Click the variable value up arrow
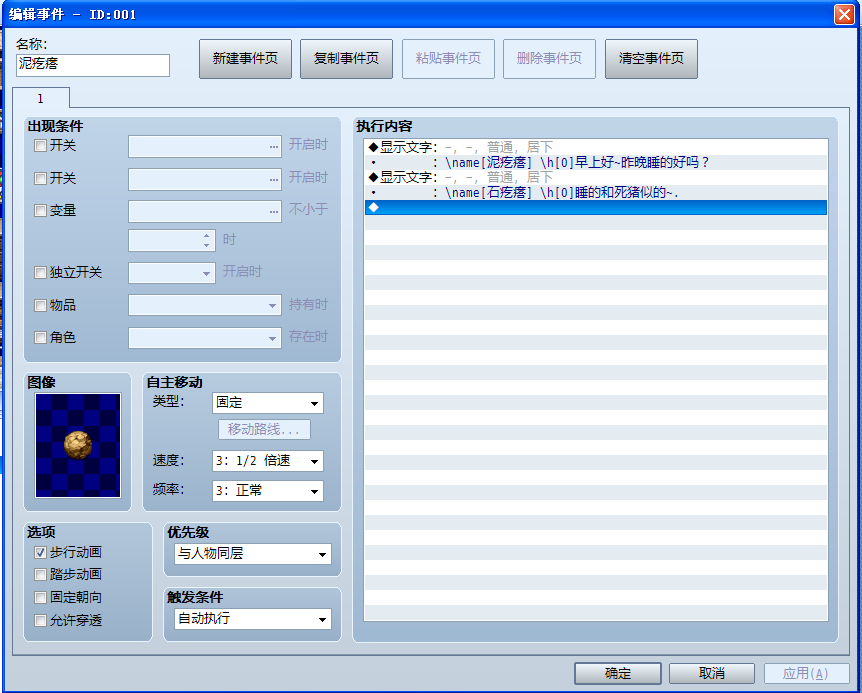Viewport: 862px width, 693px height. coord(206,236)
